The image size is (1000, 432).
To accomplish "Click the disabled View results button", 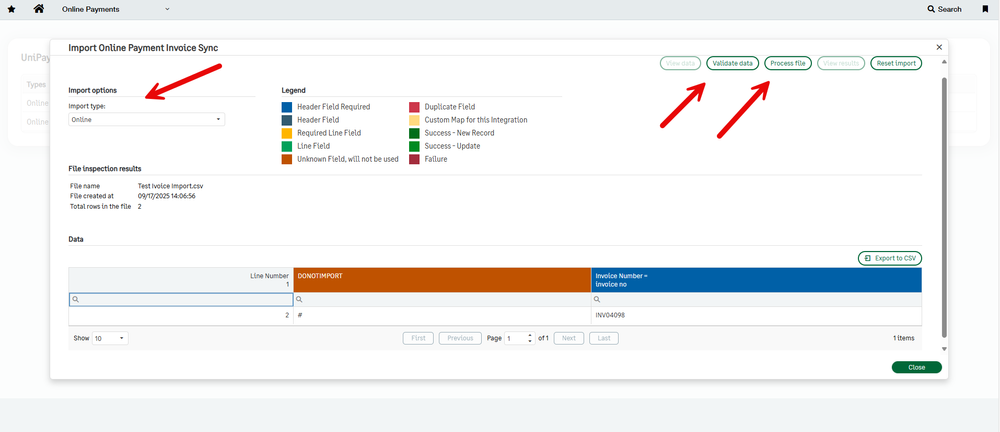I will (841, 63).
